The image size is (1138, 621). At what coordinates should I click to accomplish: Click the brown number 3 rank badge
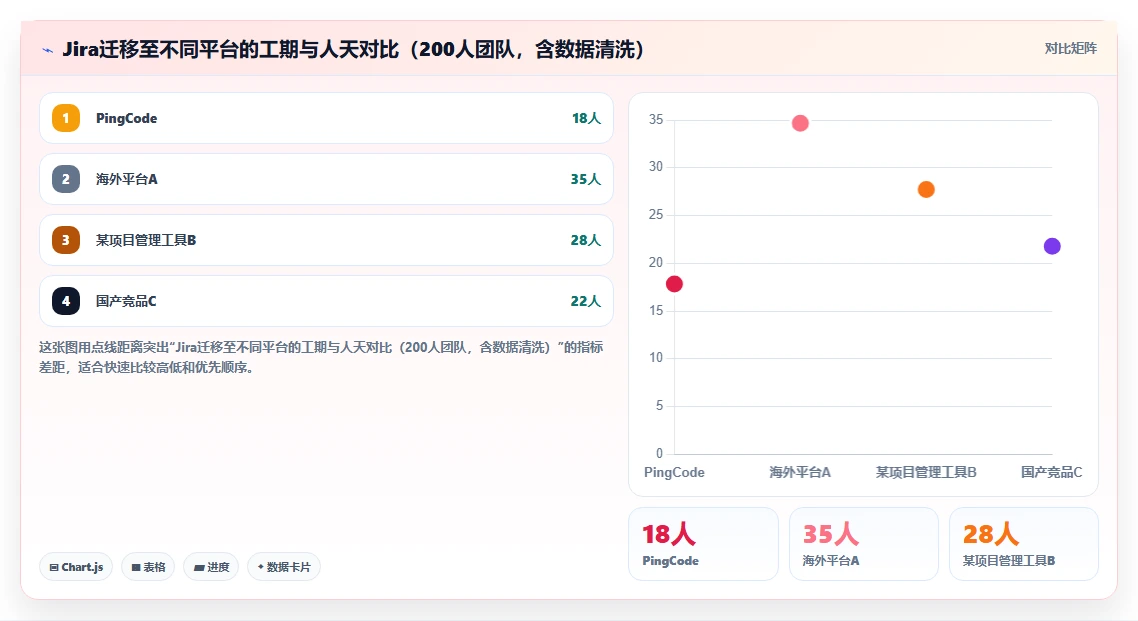pos(66,240)
